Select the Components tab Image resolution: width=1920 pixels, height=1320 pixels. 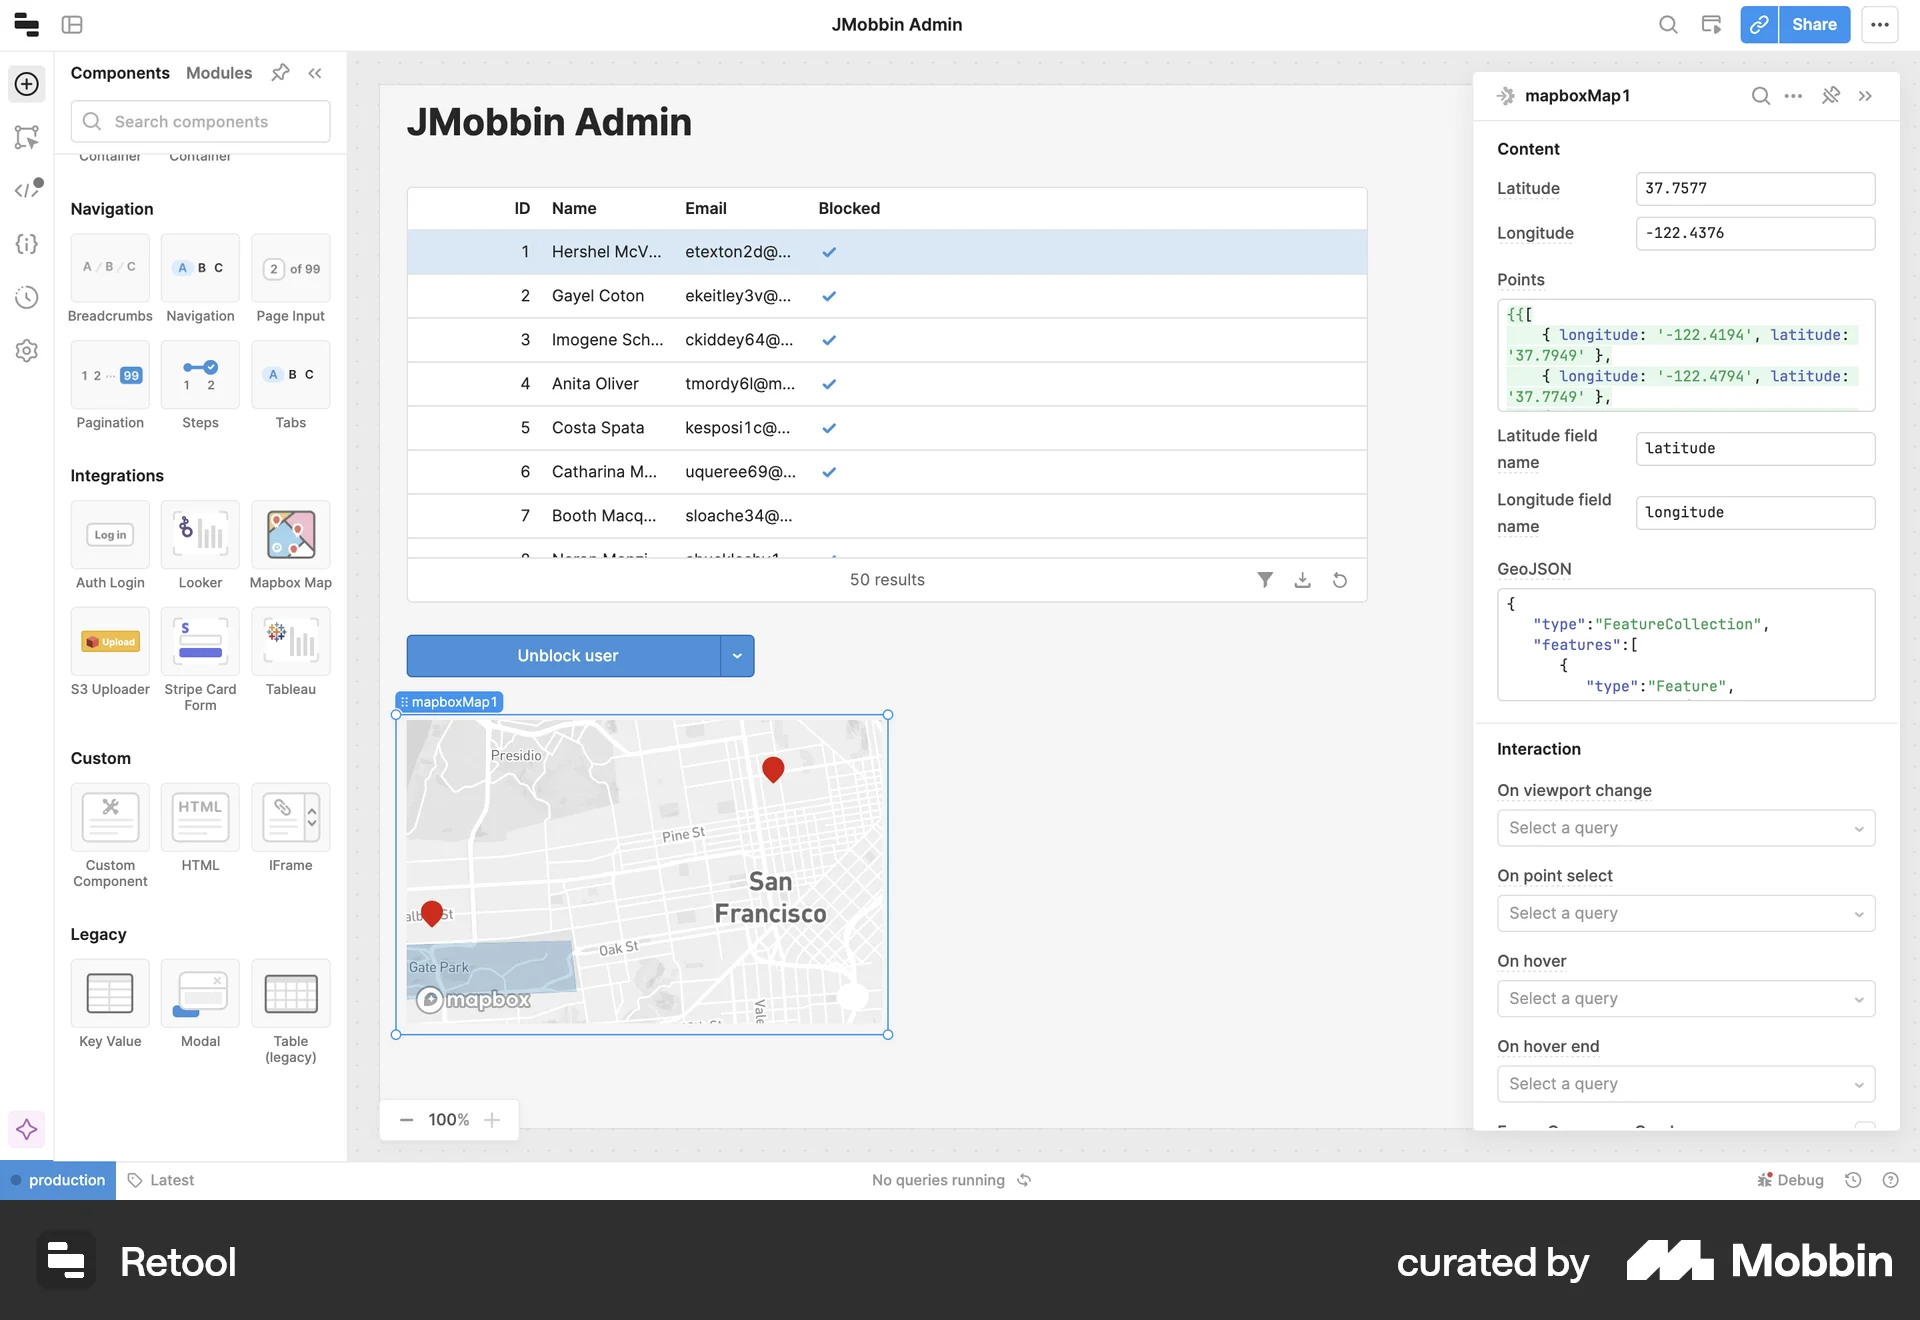(120, 73)
